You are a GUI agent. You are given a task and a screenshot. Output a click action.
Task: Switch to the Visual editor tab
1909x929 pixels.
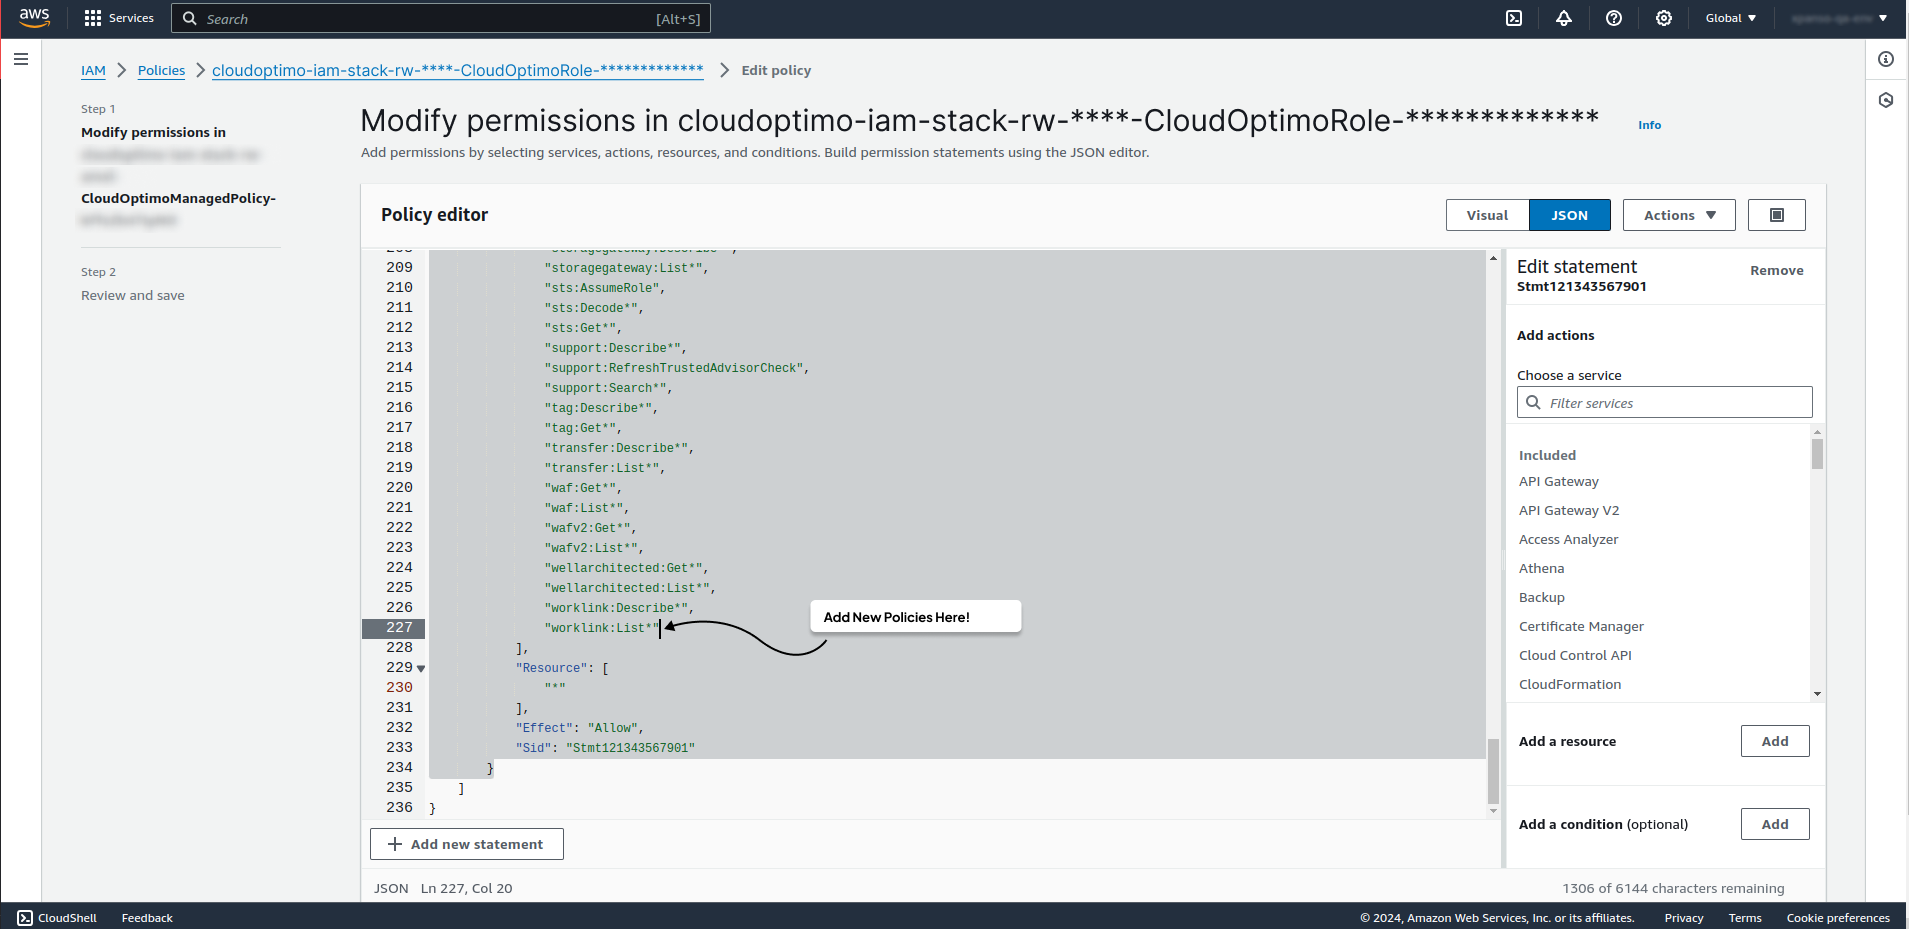(1487, 215)
